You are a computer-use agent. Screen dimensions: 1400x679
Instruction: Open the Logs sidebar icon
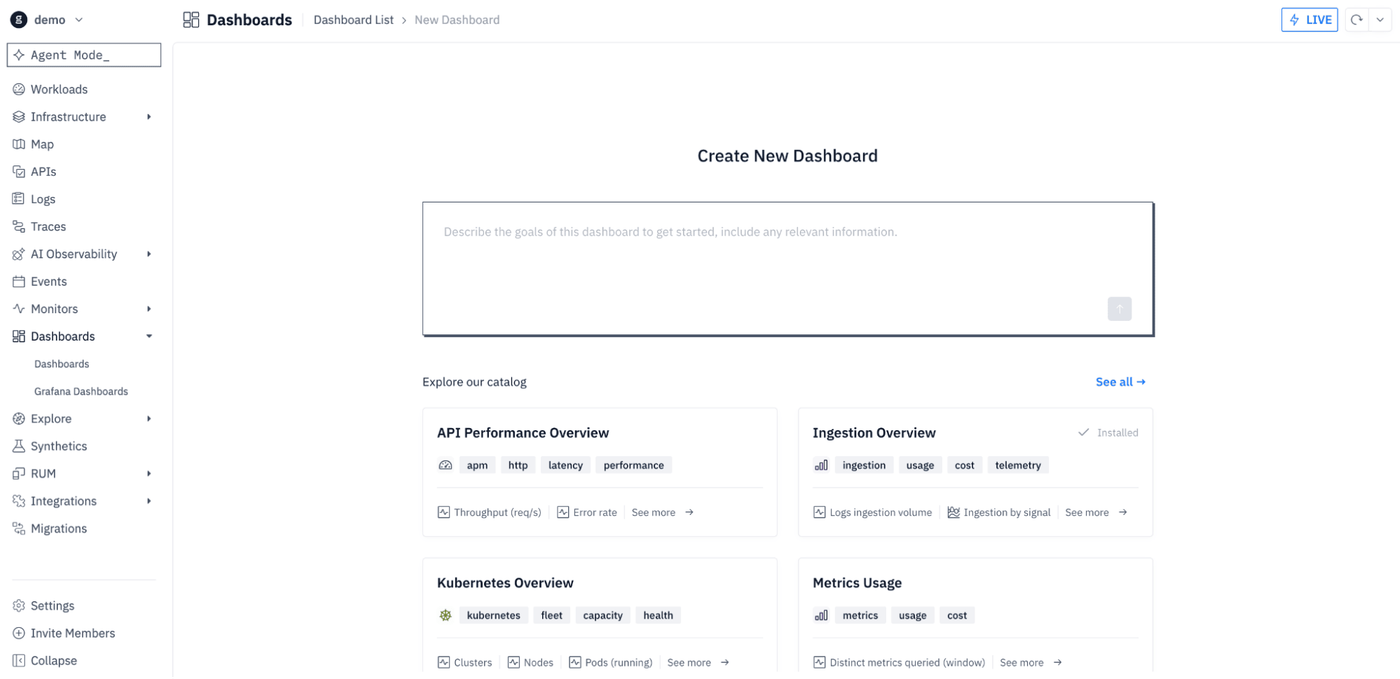pyautogui.click(x=18, y=199)
